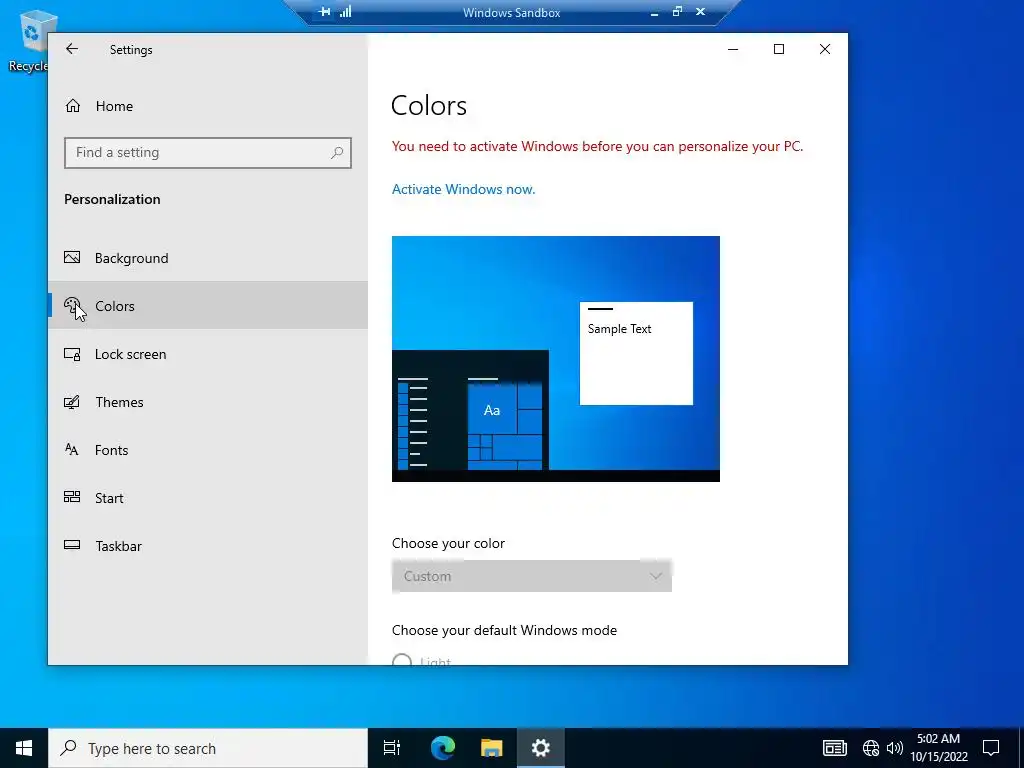Open Taskbar personalization settings
Viewport: 1024px width, 768px height.
[208, 546]
